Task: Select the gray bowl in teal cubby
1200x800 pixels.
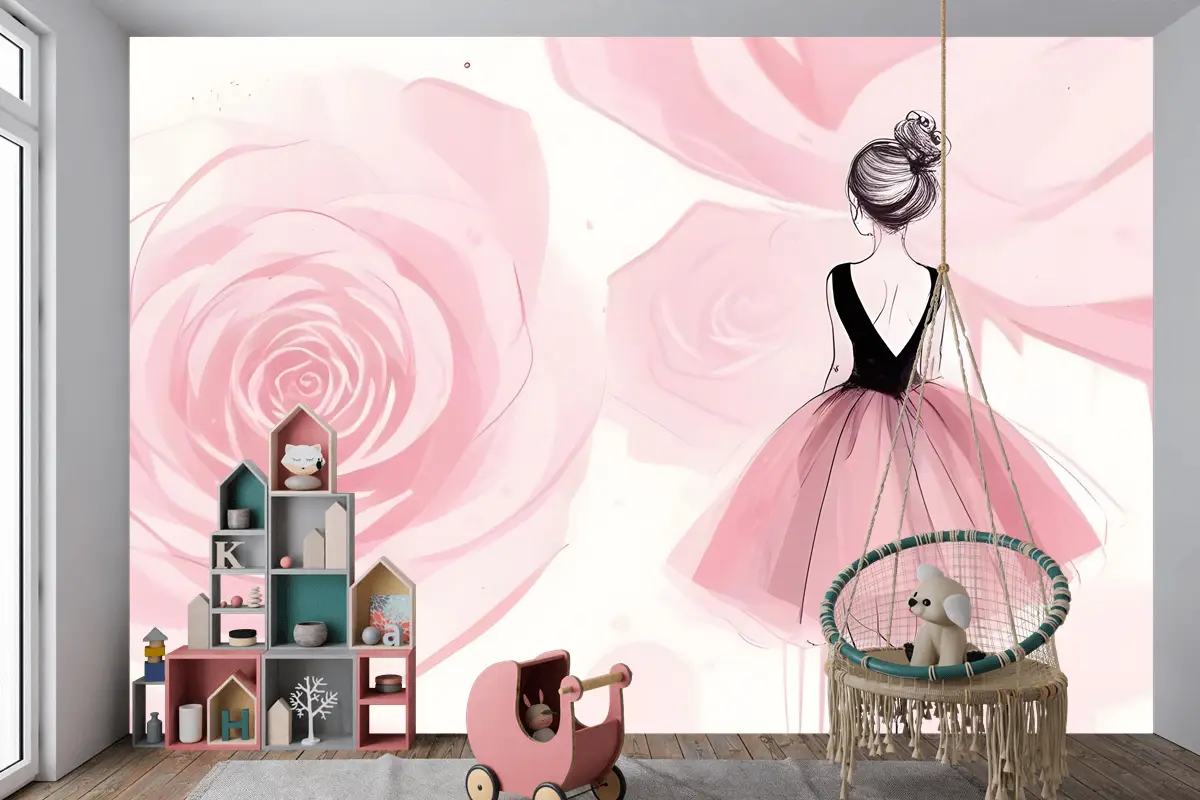Action: (x=309, y=633)
